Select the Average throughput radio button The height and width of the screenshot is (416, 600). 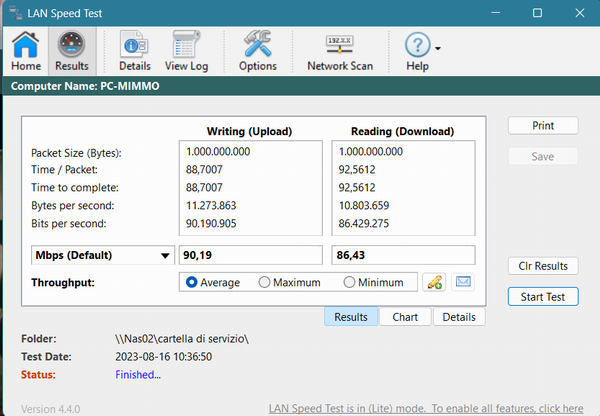[x=191, y=282]
